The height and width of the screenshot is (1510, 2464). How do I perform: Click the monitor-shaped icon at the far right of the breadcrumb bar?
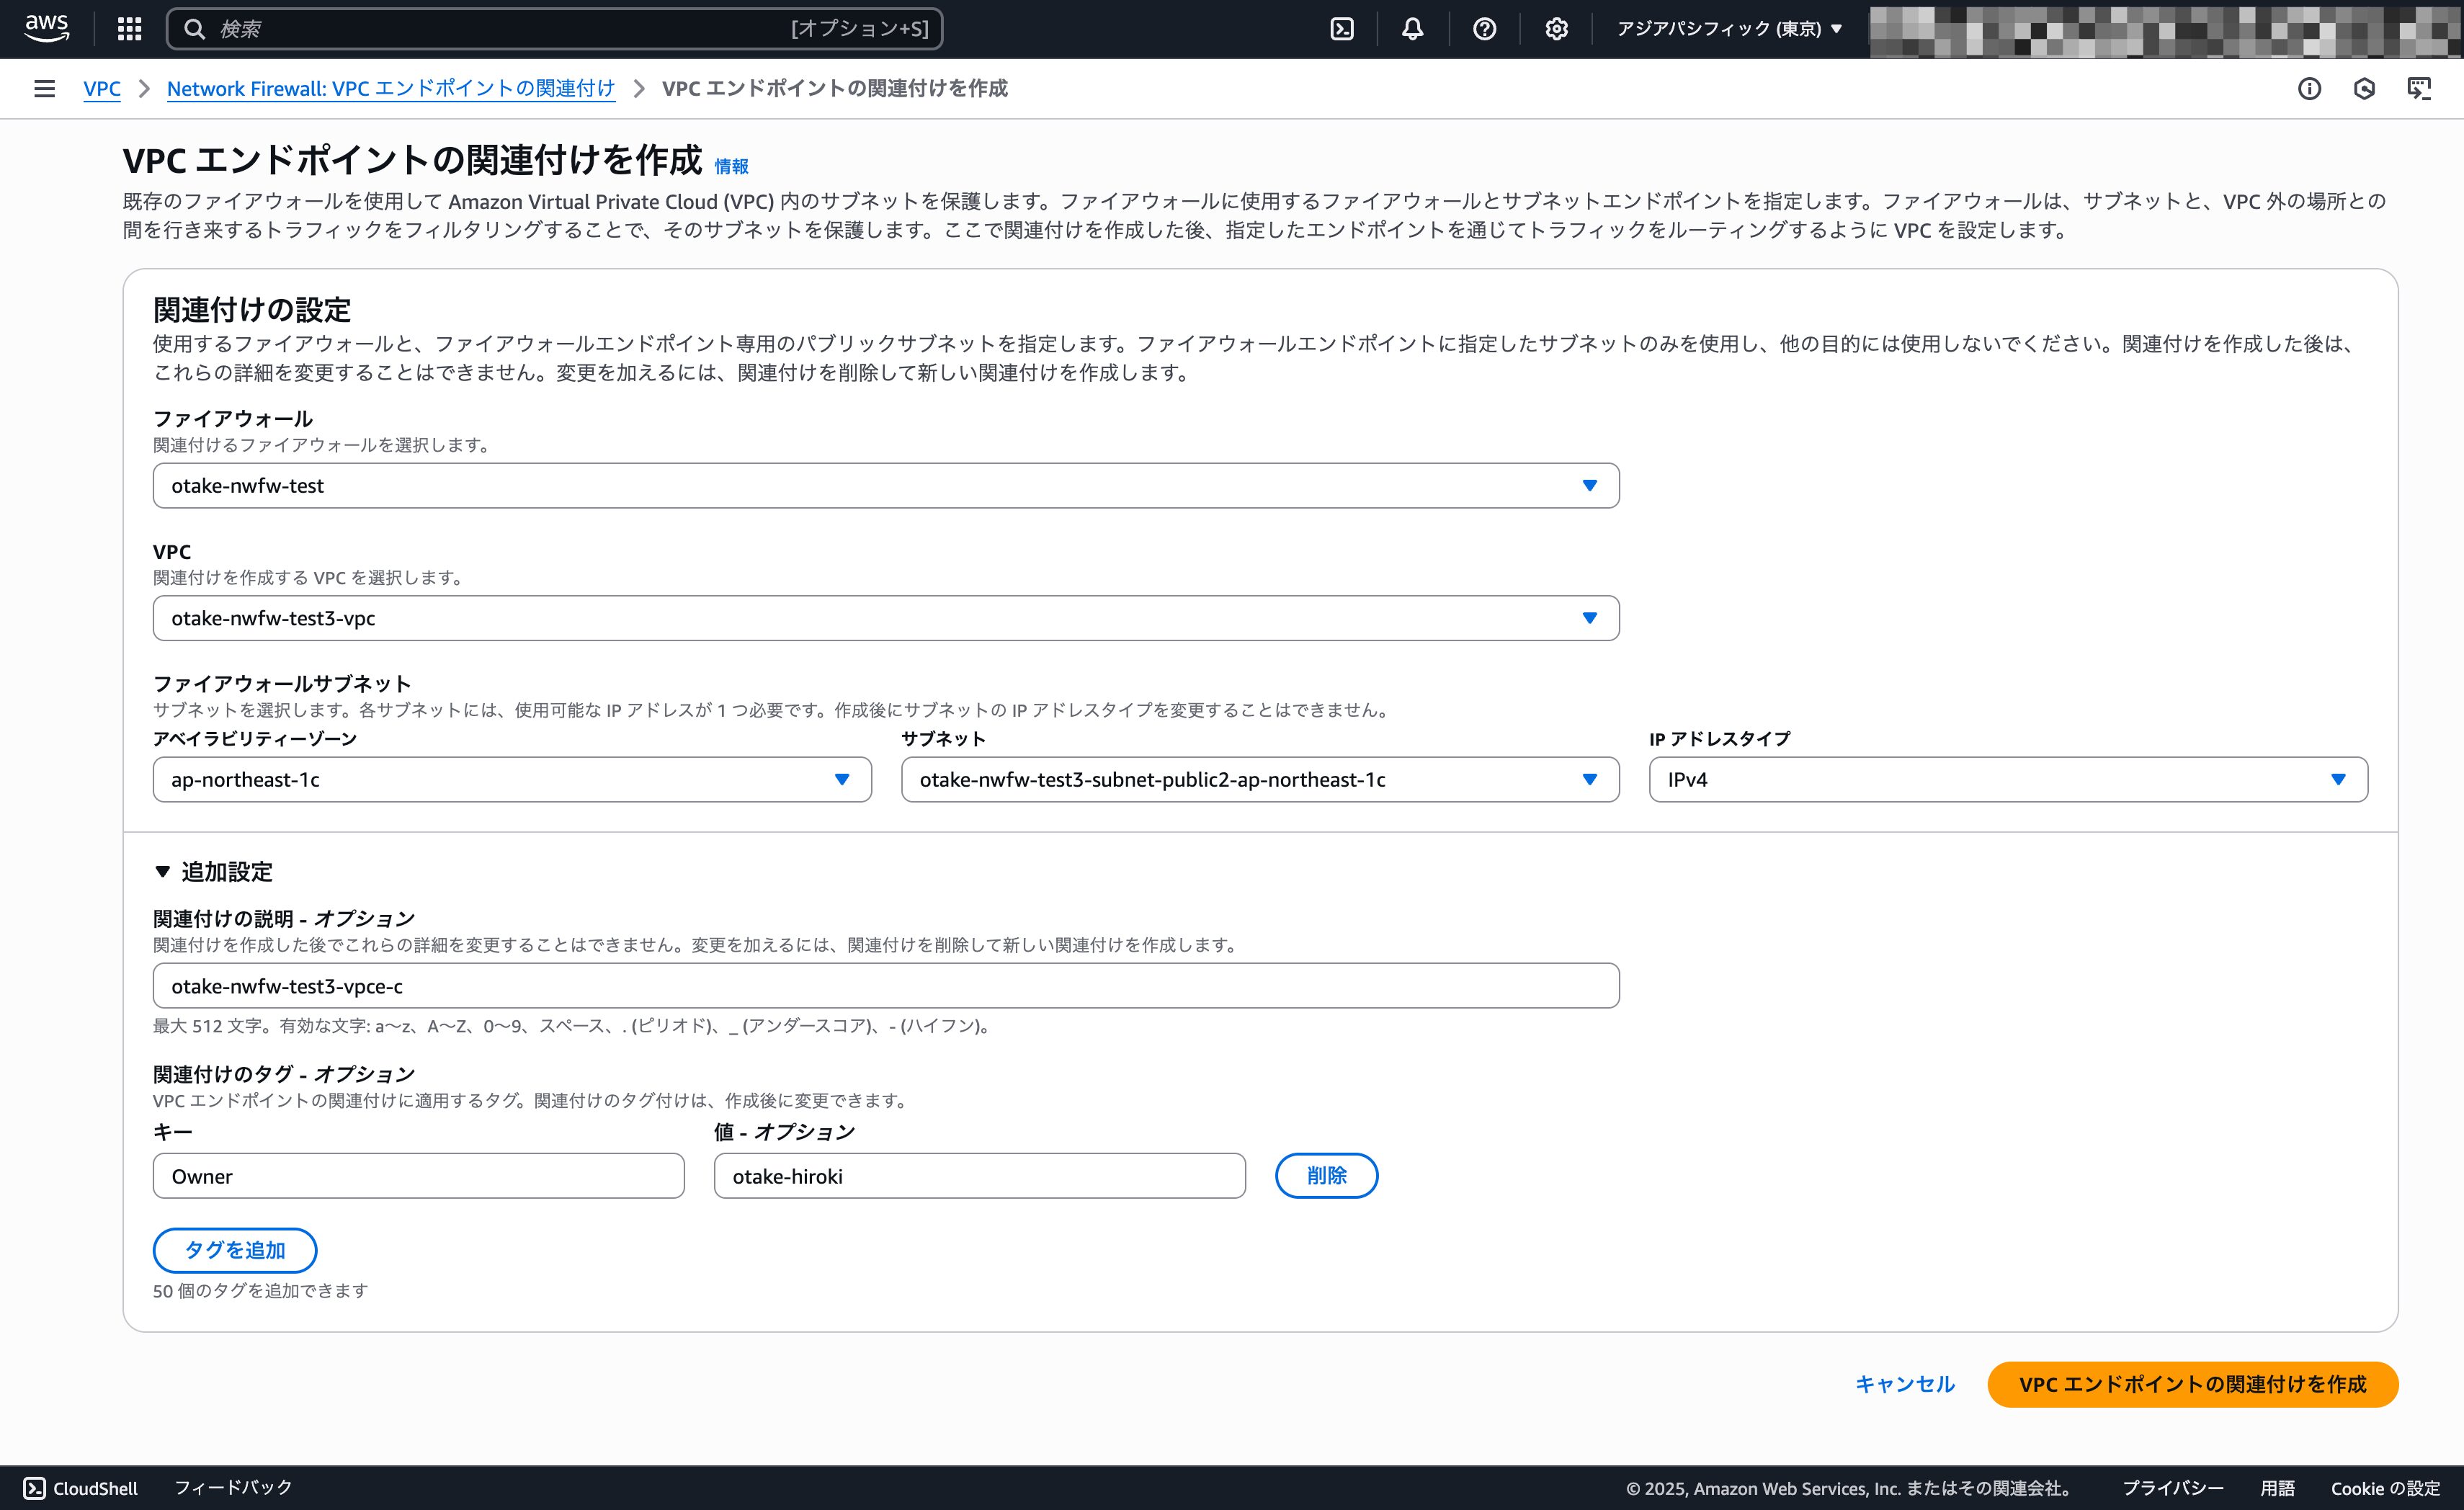2419,89
